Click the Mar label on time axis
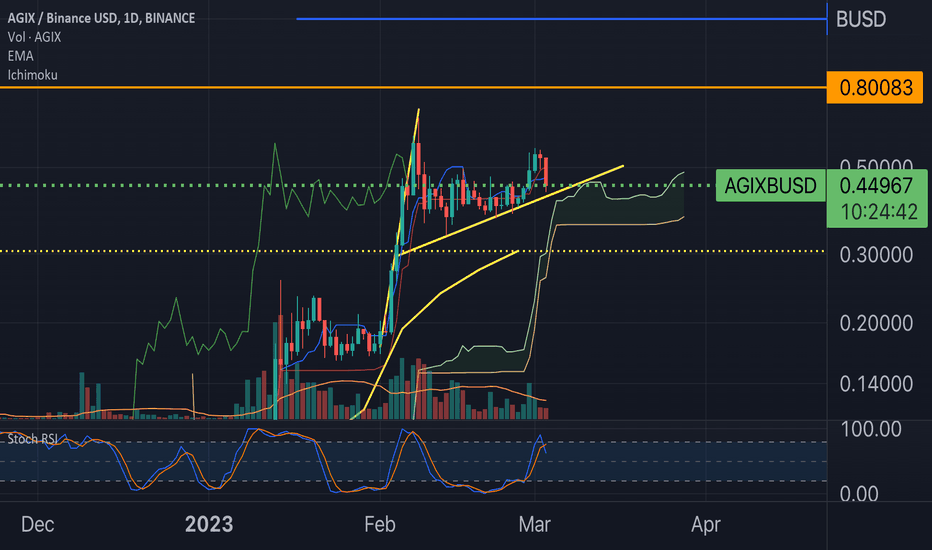The image size is (932, 550). click(x=534, y=524)
